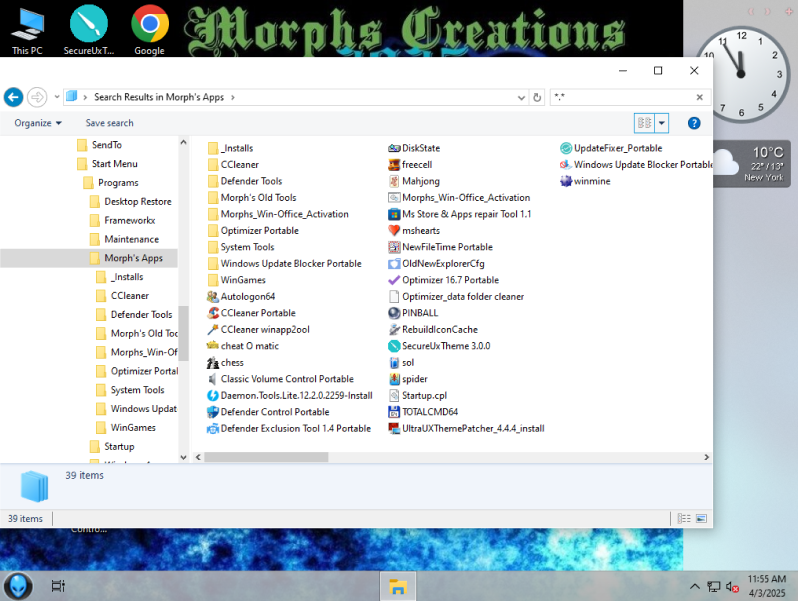The width and height of the screenshot is (798, 601).
Task: Select SecureUxTheme 3.0.0 file icon
Action: pyautogui.click(x=394, y=346)
